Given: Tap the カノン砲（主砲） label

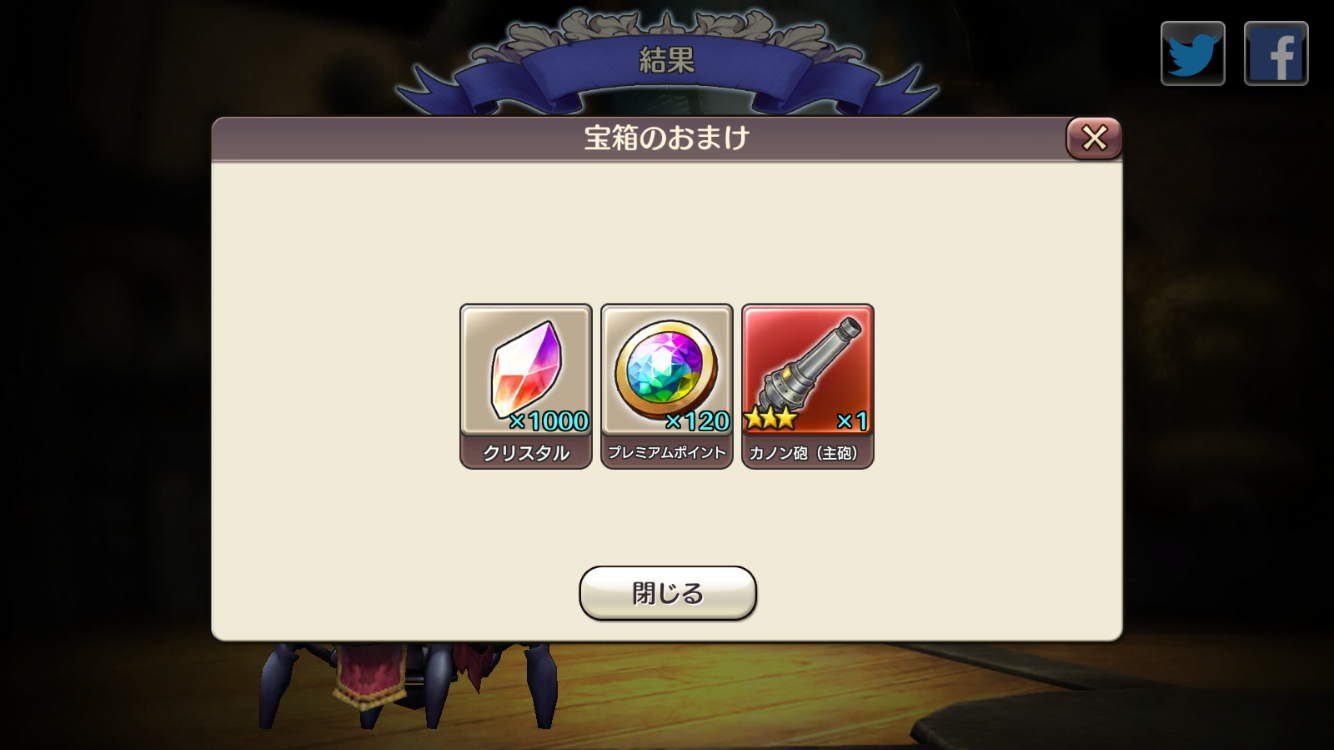Looking at the screenshot, I should coord(808,453).
